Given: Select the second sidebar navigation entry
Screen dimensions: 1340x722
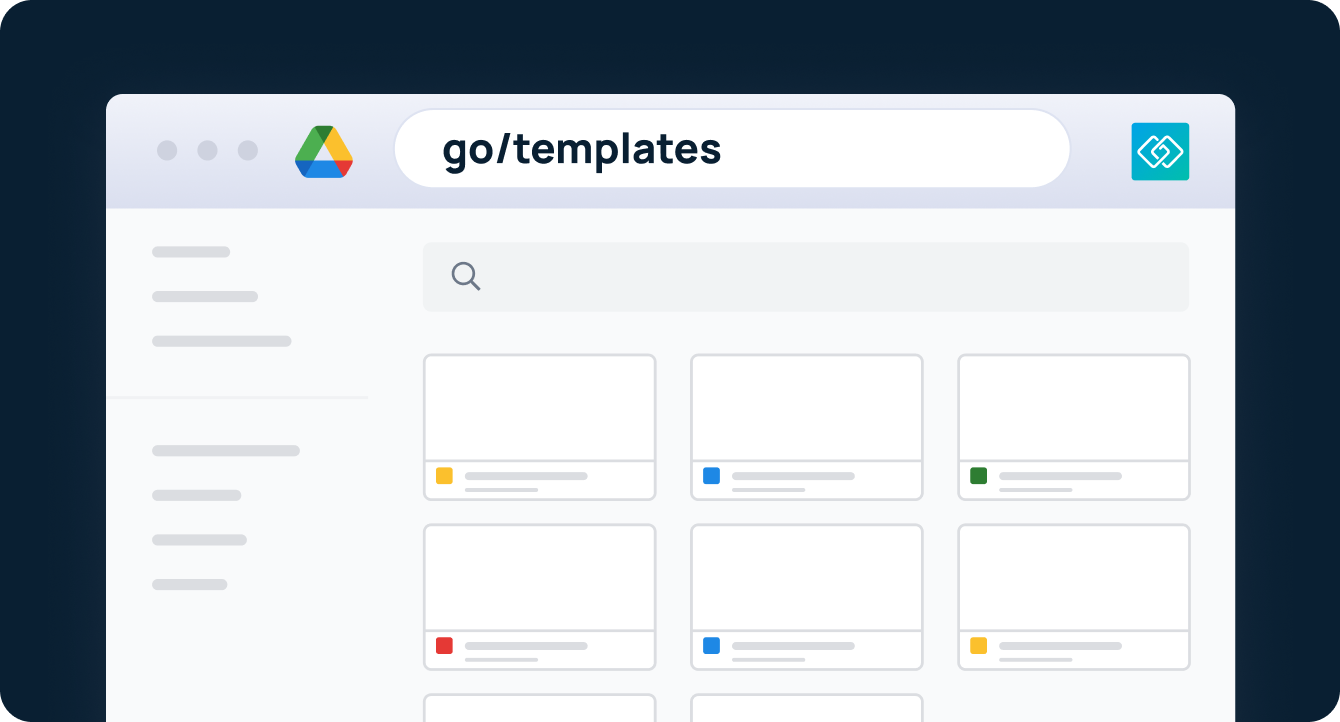Looking at the screenshot, I should pos(205,296).
